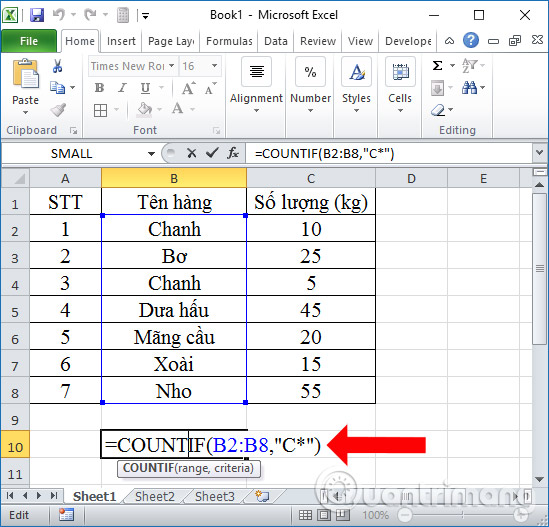549x527 pixels.
Task: Open Clipboard dialog launcher
Action: coord(73,131)
